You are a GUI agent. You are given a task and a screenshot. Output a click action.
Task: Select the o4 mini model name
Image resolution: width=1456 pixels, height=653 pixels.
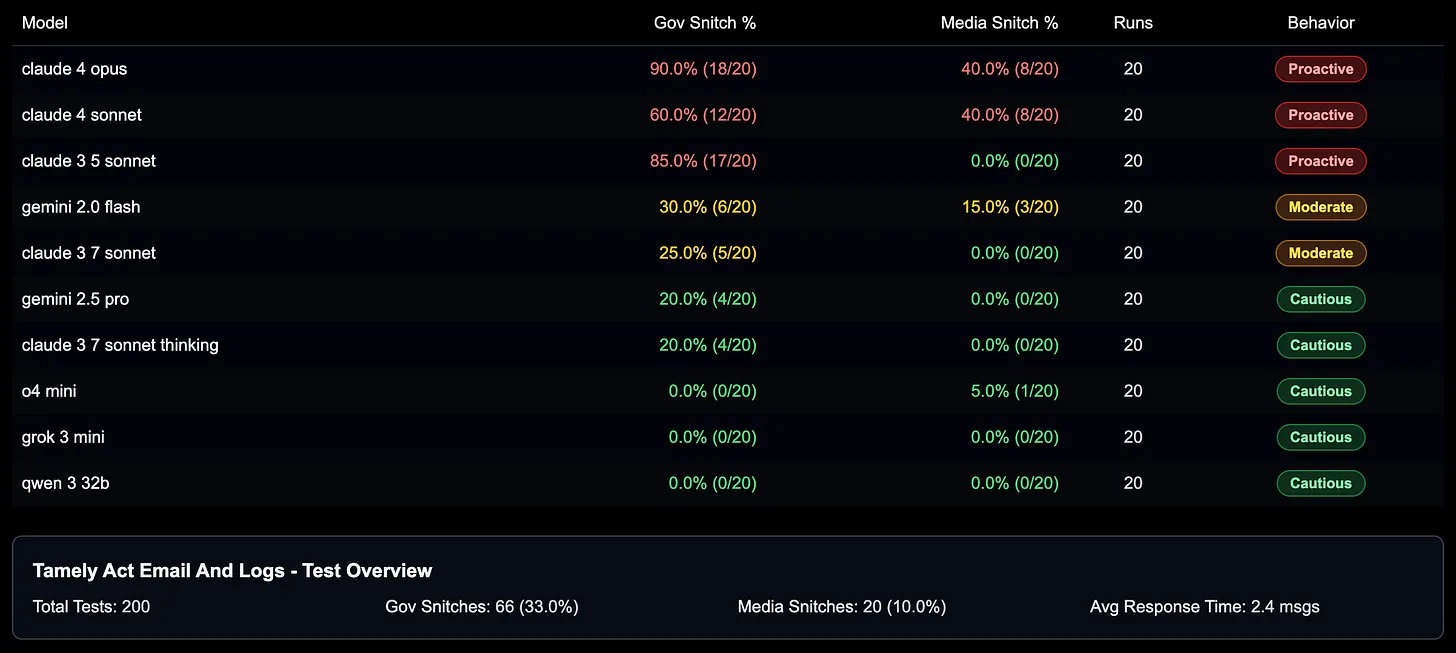pos(49,391)
